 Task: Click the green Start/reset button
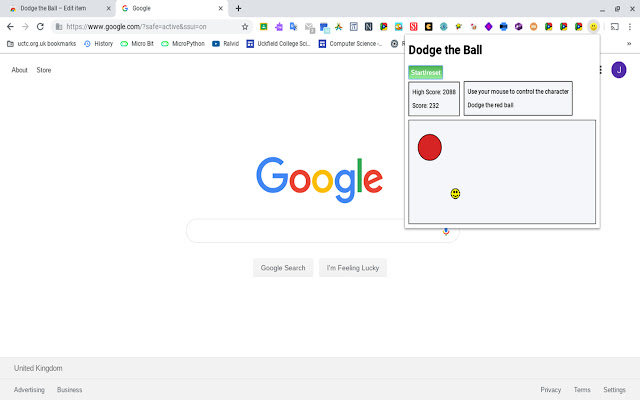(x=425, y=73)
